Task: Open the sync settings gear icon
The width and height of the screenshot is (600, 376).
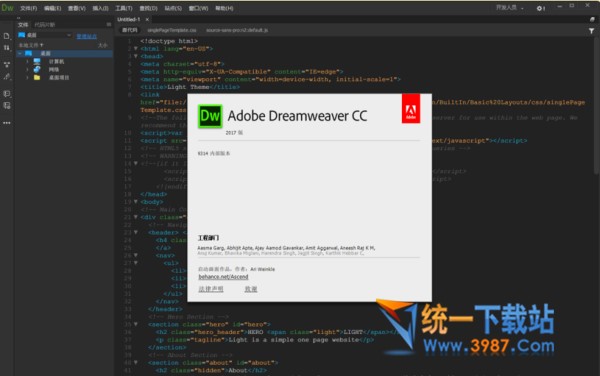Action: (x=540, y=8)
